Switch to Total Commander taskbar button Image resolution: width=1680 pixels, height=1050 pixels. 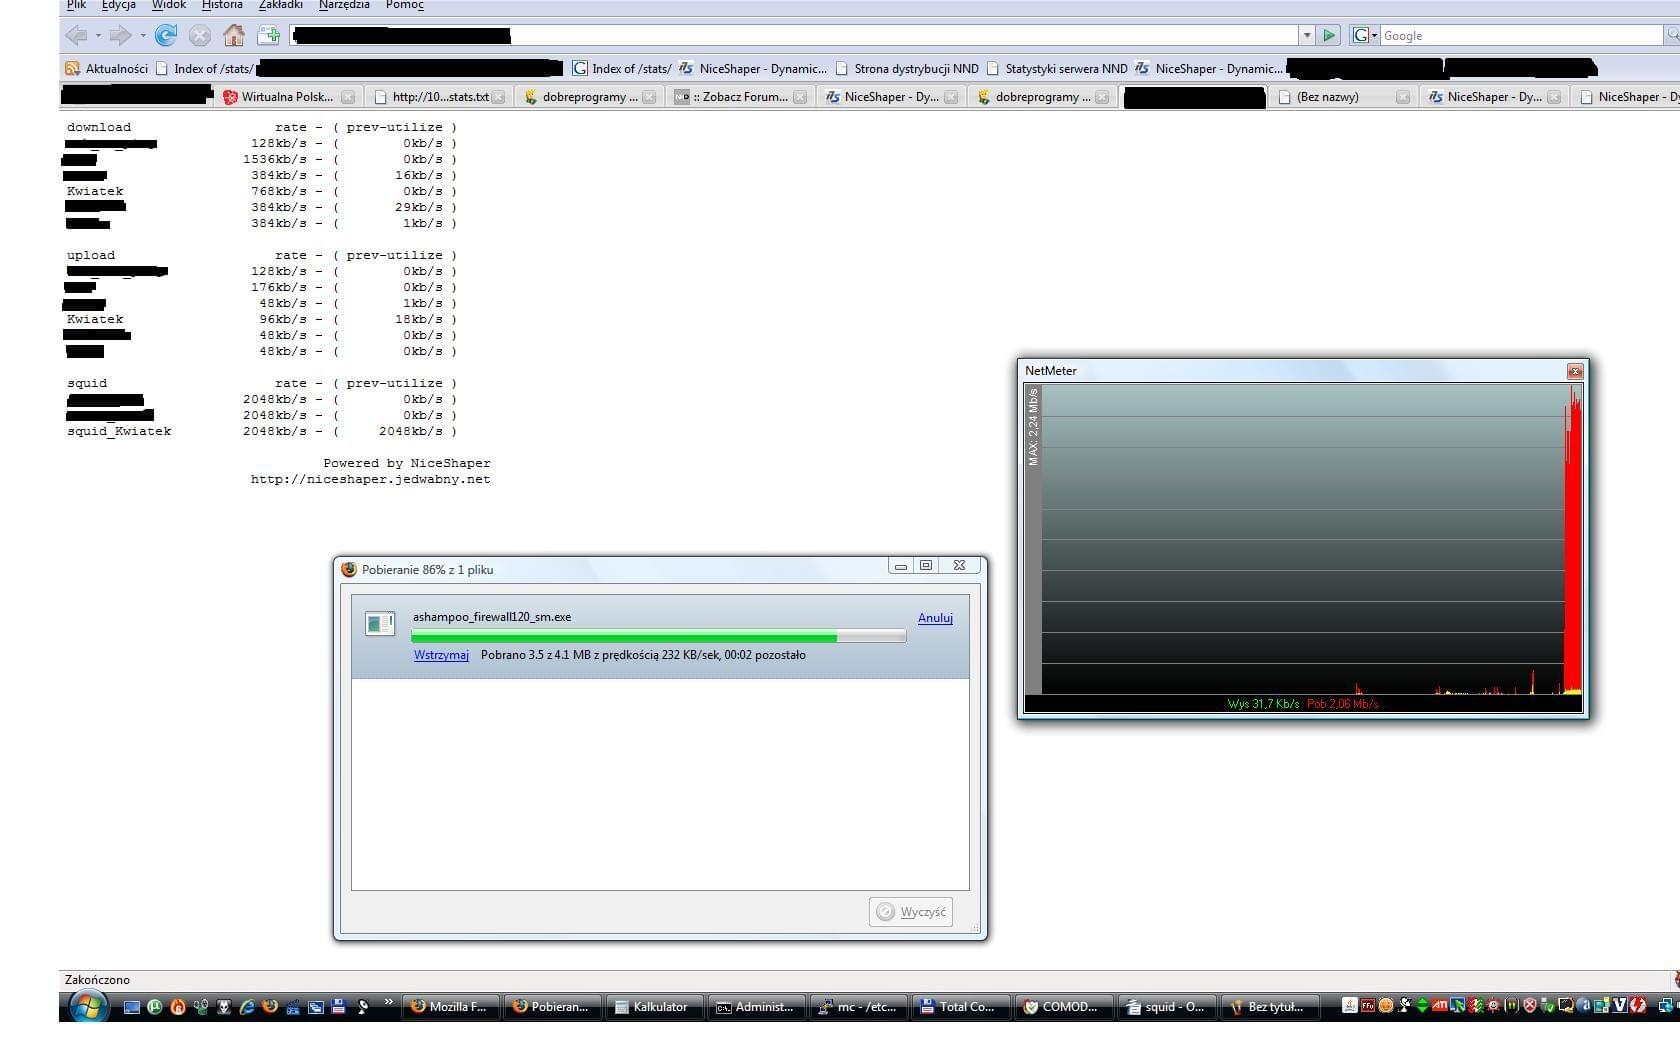(x=961, y=1007)
